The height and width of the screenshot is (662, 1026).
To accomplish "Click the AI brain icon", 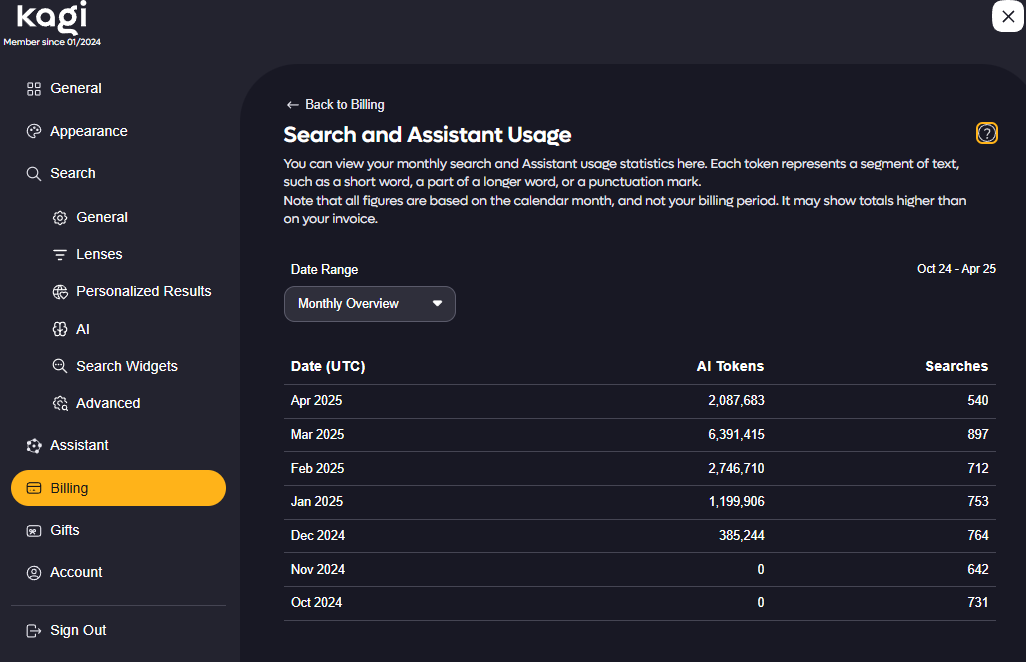I will tap(60, 329).
